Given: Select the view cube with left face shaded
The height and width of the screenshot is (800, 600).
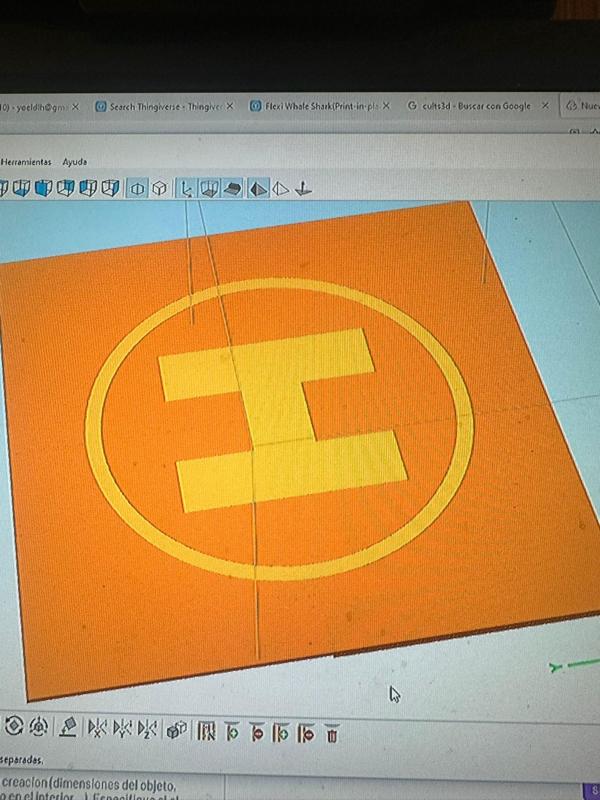Looking at the screenshot, I should [x=88, y=188].
